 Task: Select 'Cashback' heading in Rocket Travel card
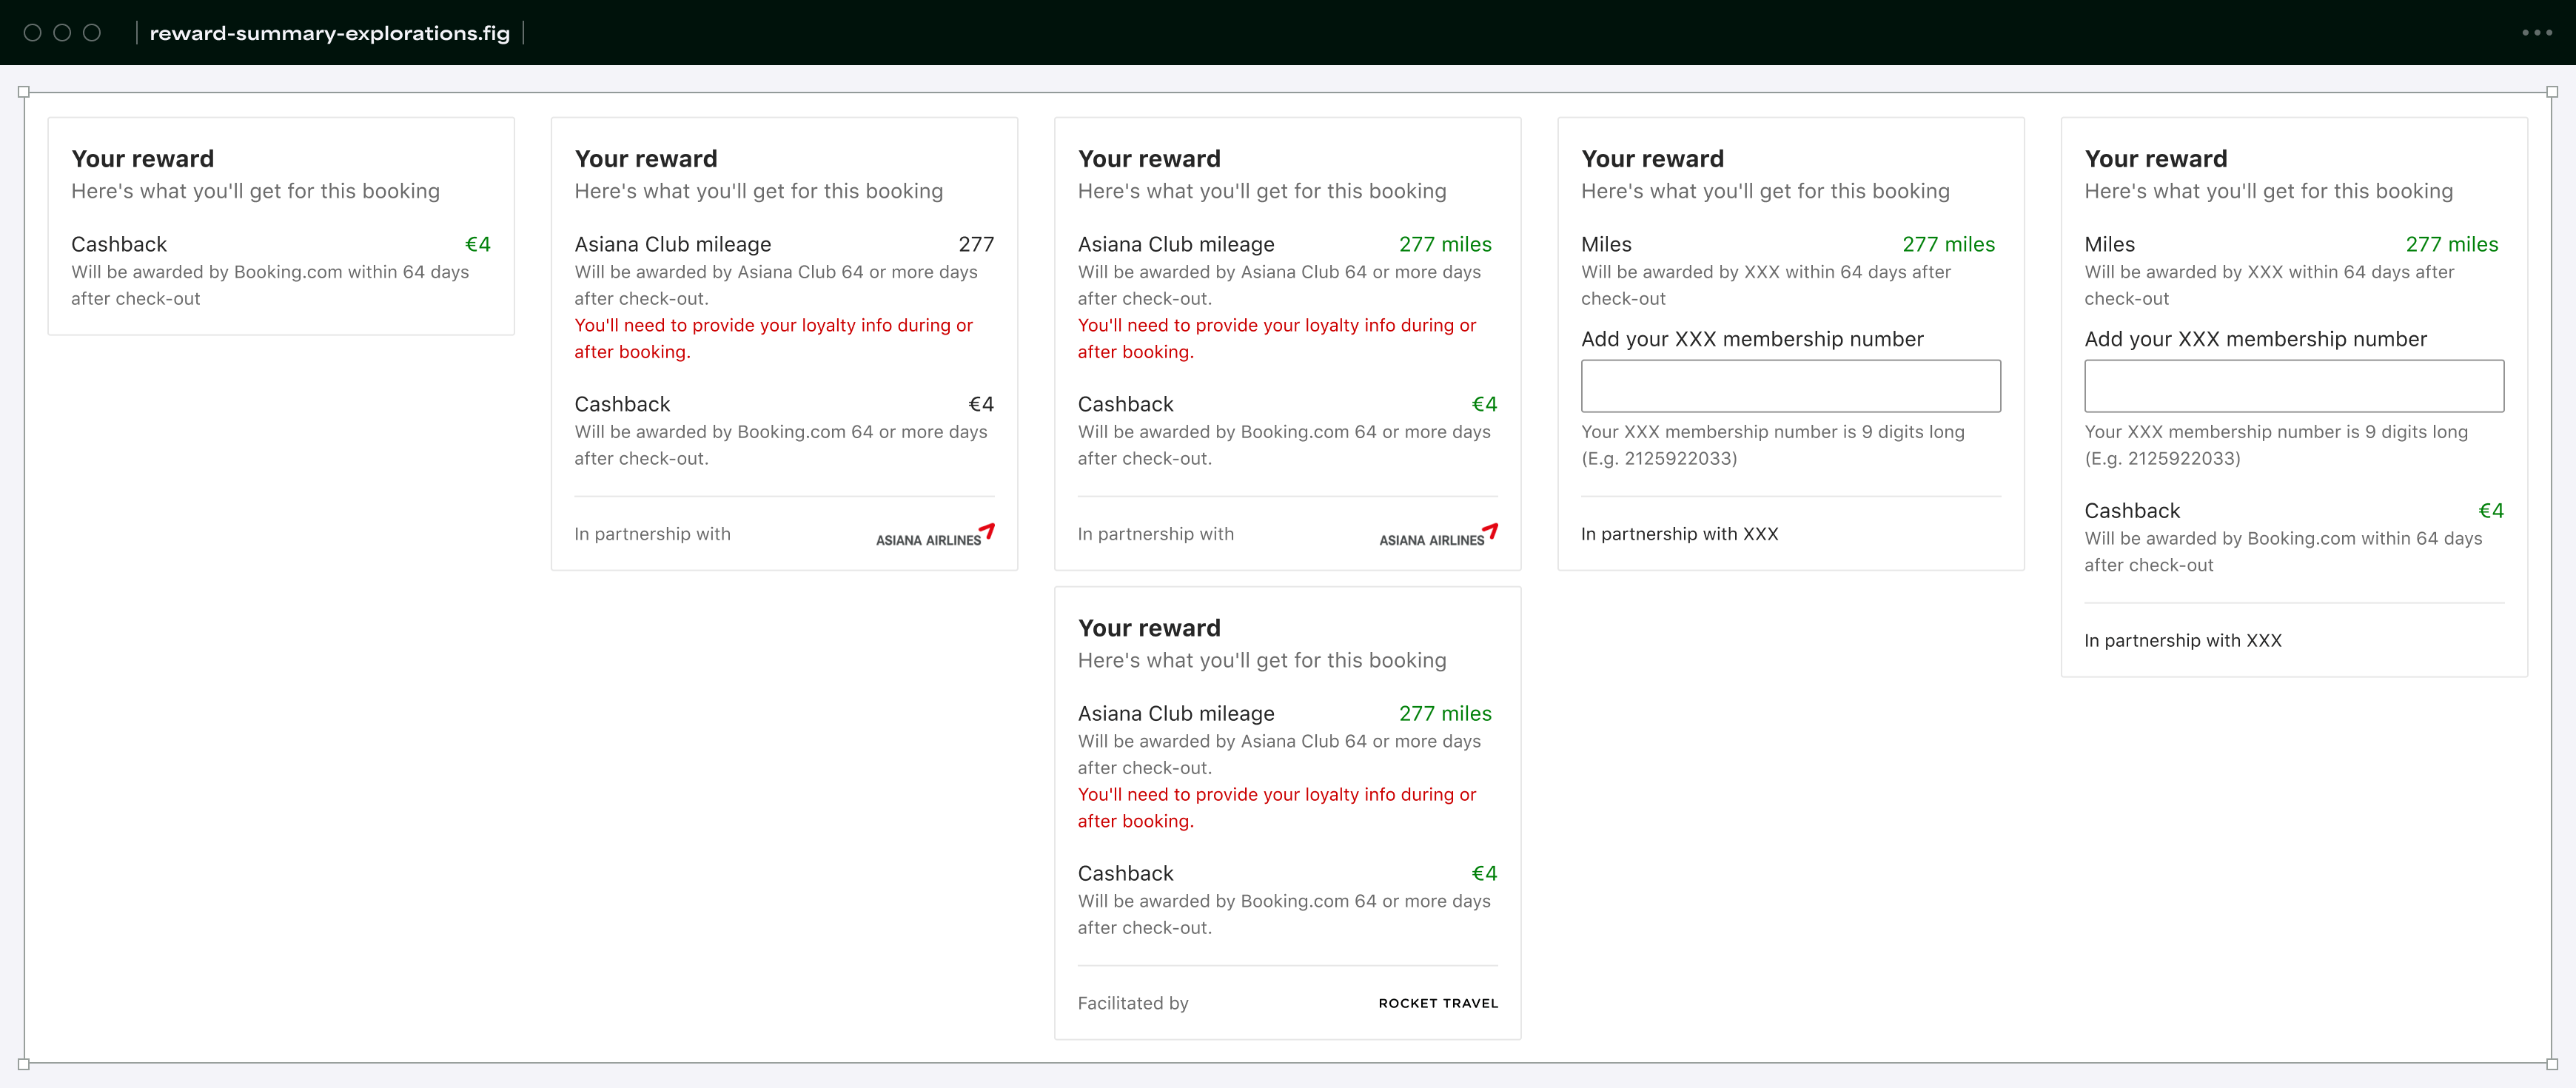(x=1125, y=873)
